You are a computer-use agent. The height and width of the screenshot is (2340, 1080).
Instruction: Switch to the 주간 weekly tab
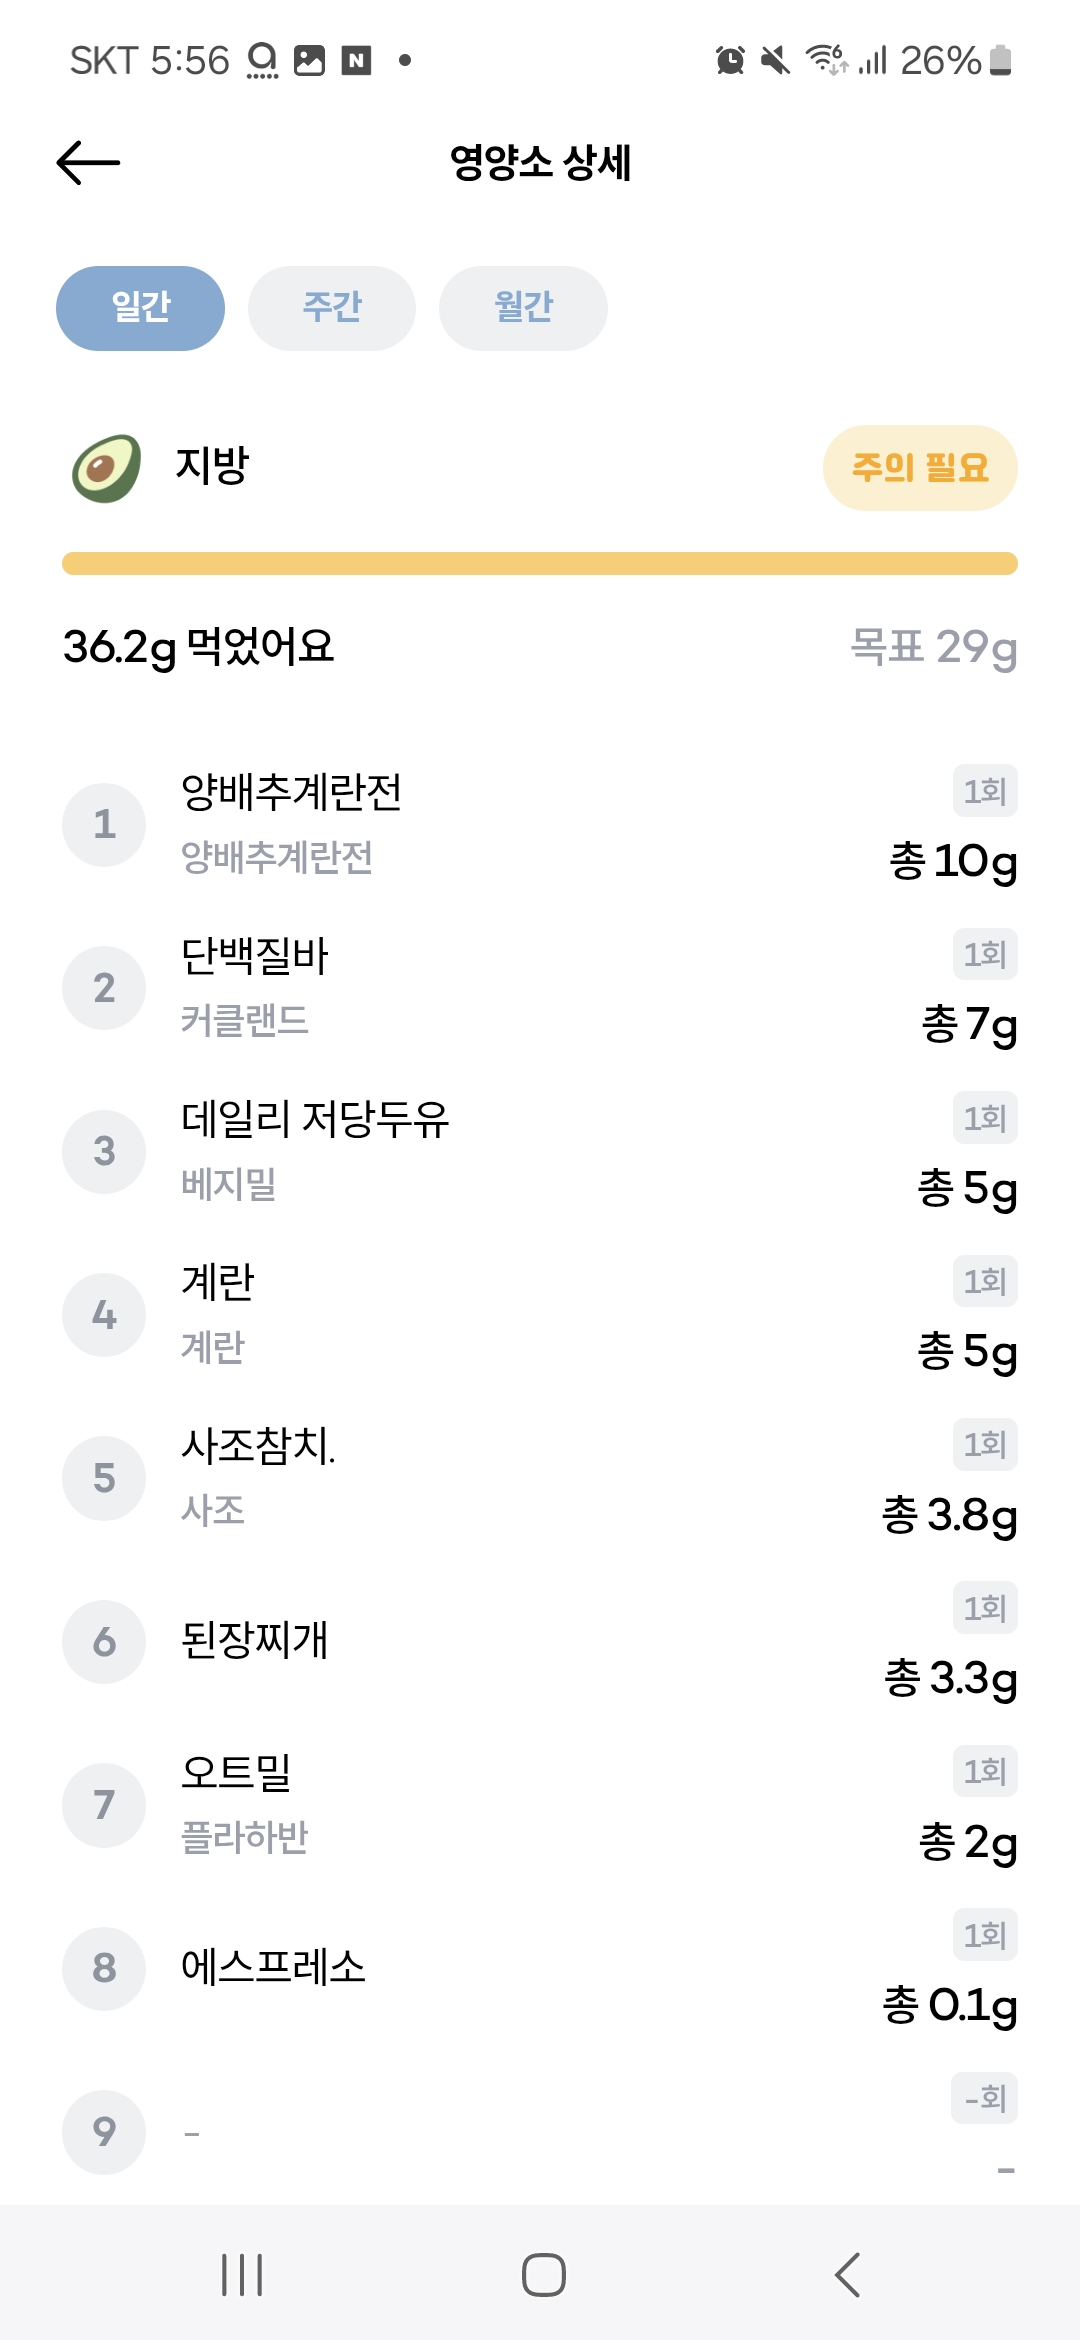click(x=332, y=308)
